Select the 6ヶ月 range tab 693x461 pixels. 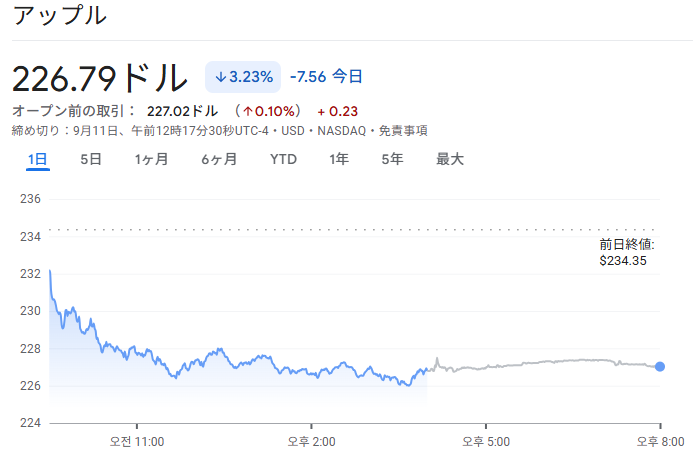(x=219, y=159)
